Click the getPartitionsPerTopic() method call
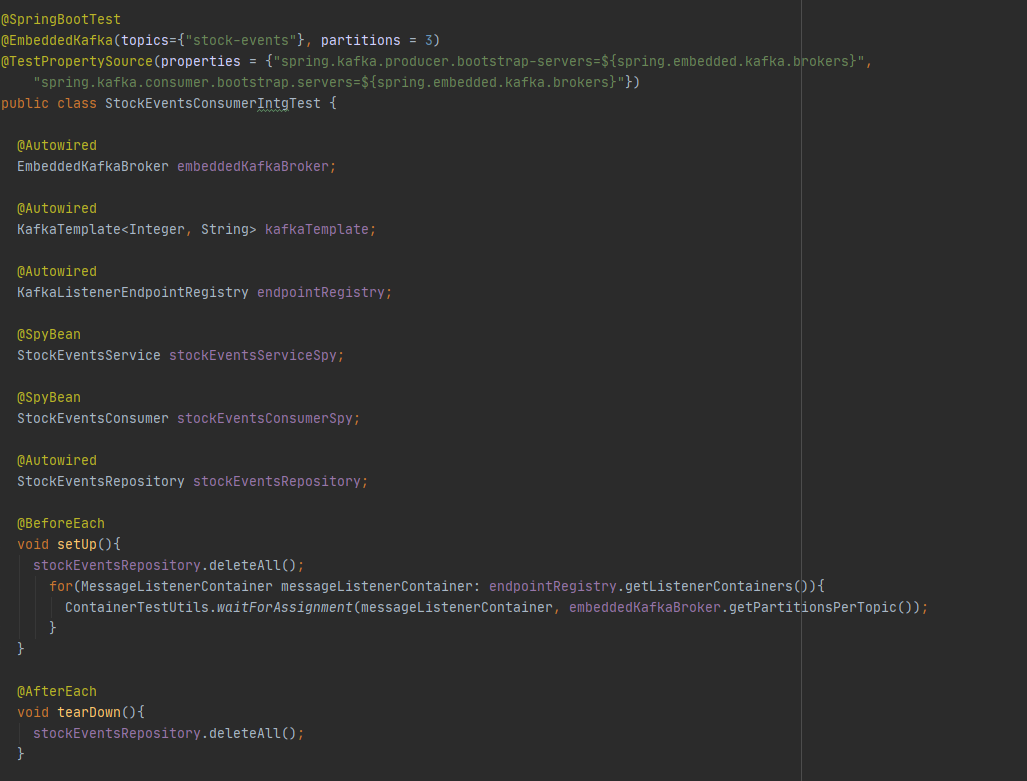Viewport: 1027px width, 781px height. click(x=820, y=607)
